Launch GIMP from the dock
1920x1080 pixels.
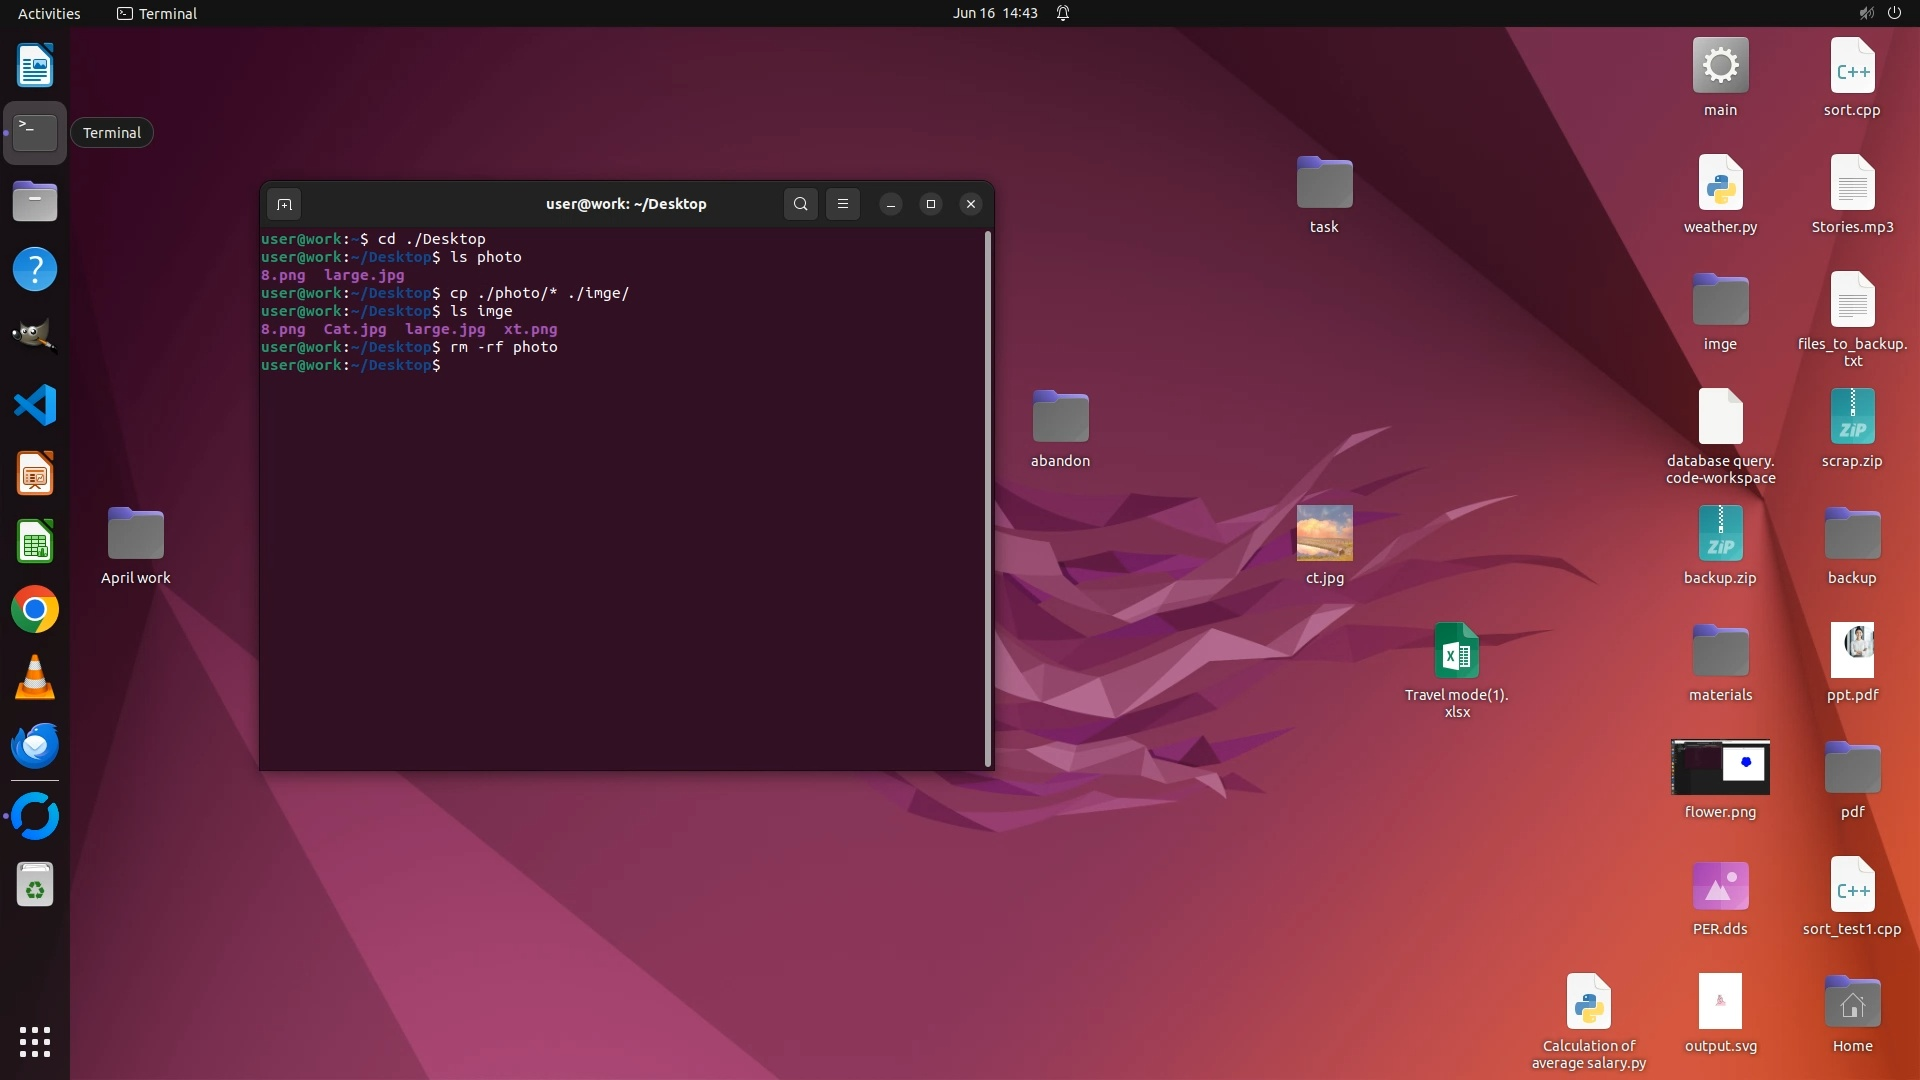pyautogui.click(x=35, y=337)
